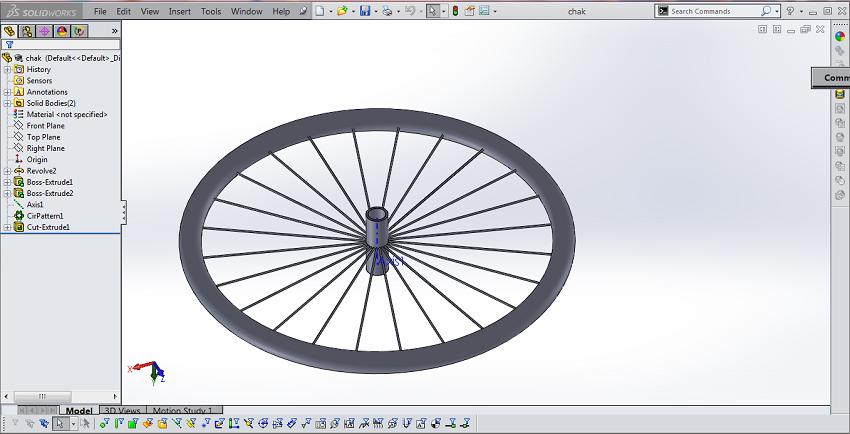Open the Window menu

[247, 11]
